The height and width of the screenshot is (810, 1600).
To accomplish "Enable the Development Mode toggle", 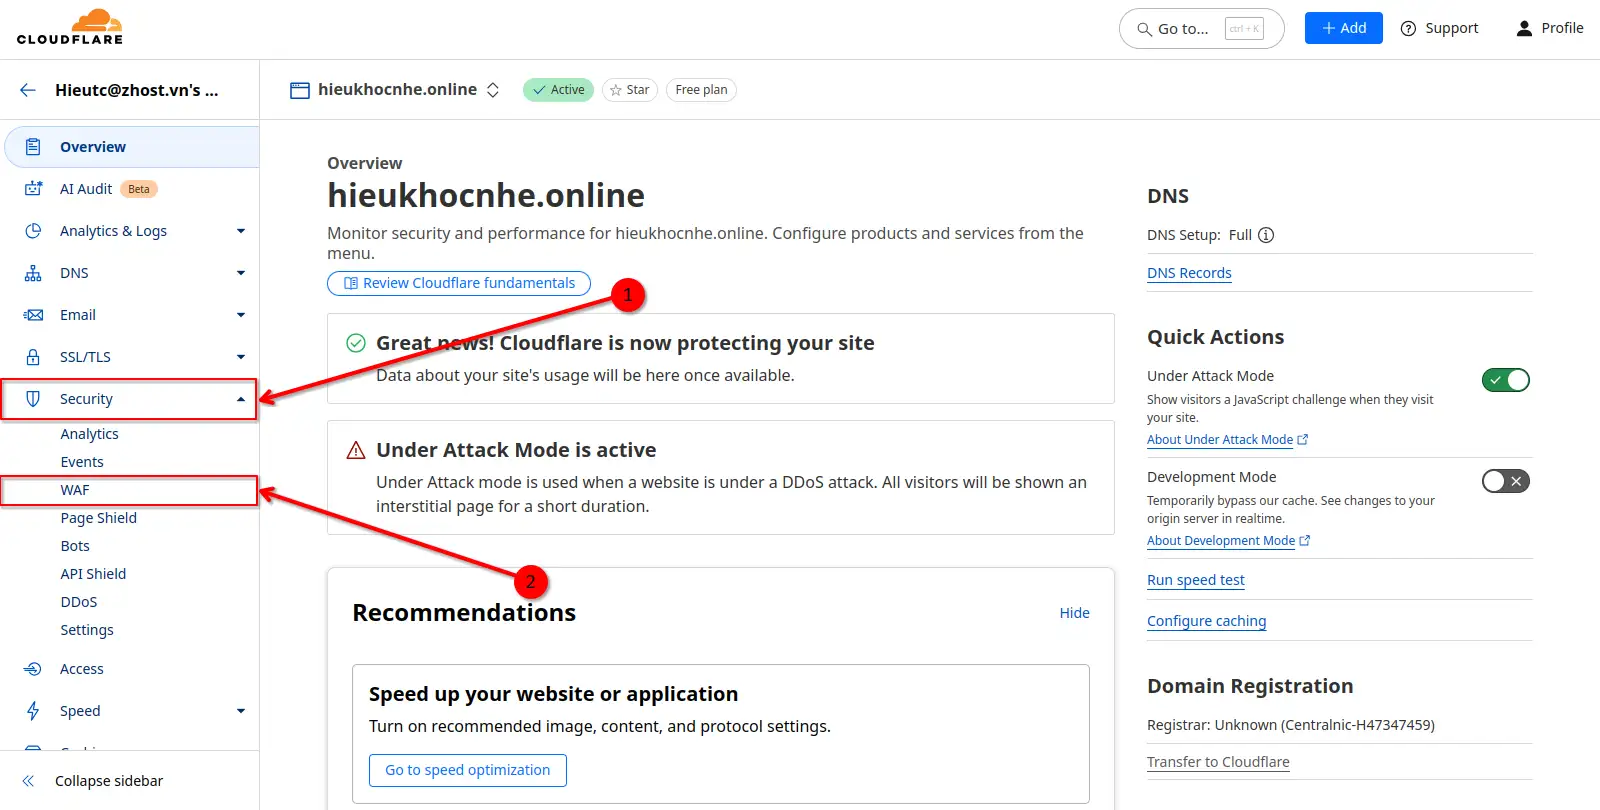I will click(x=1505, y=481).
